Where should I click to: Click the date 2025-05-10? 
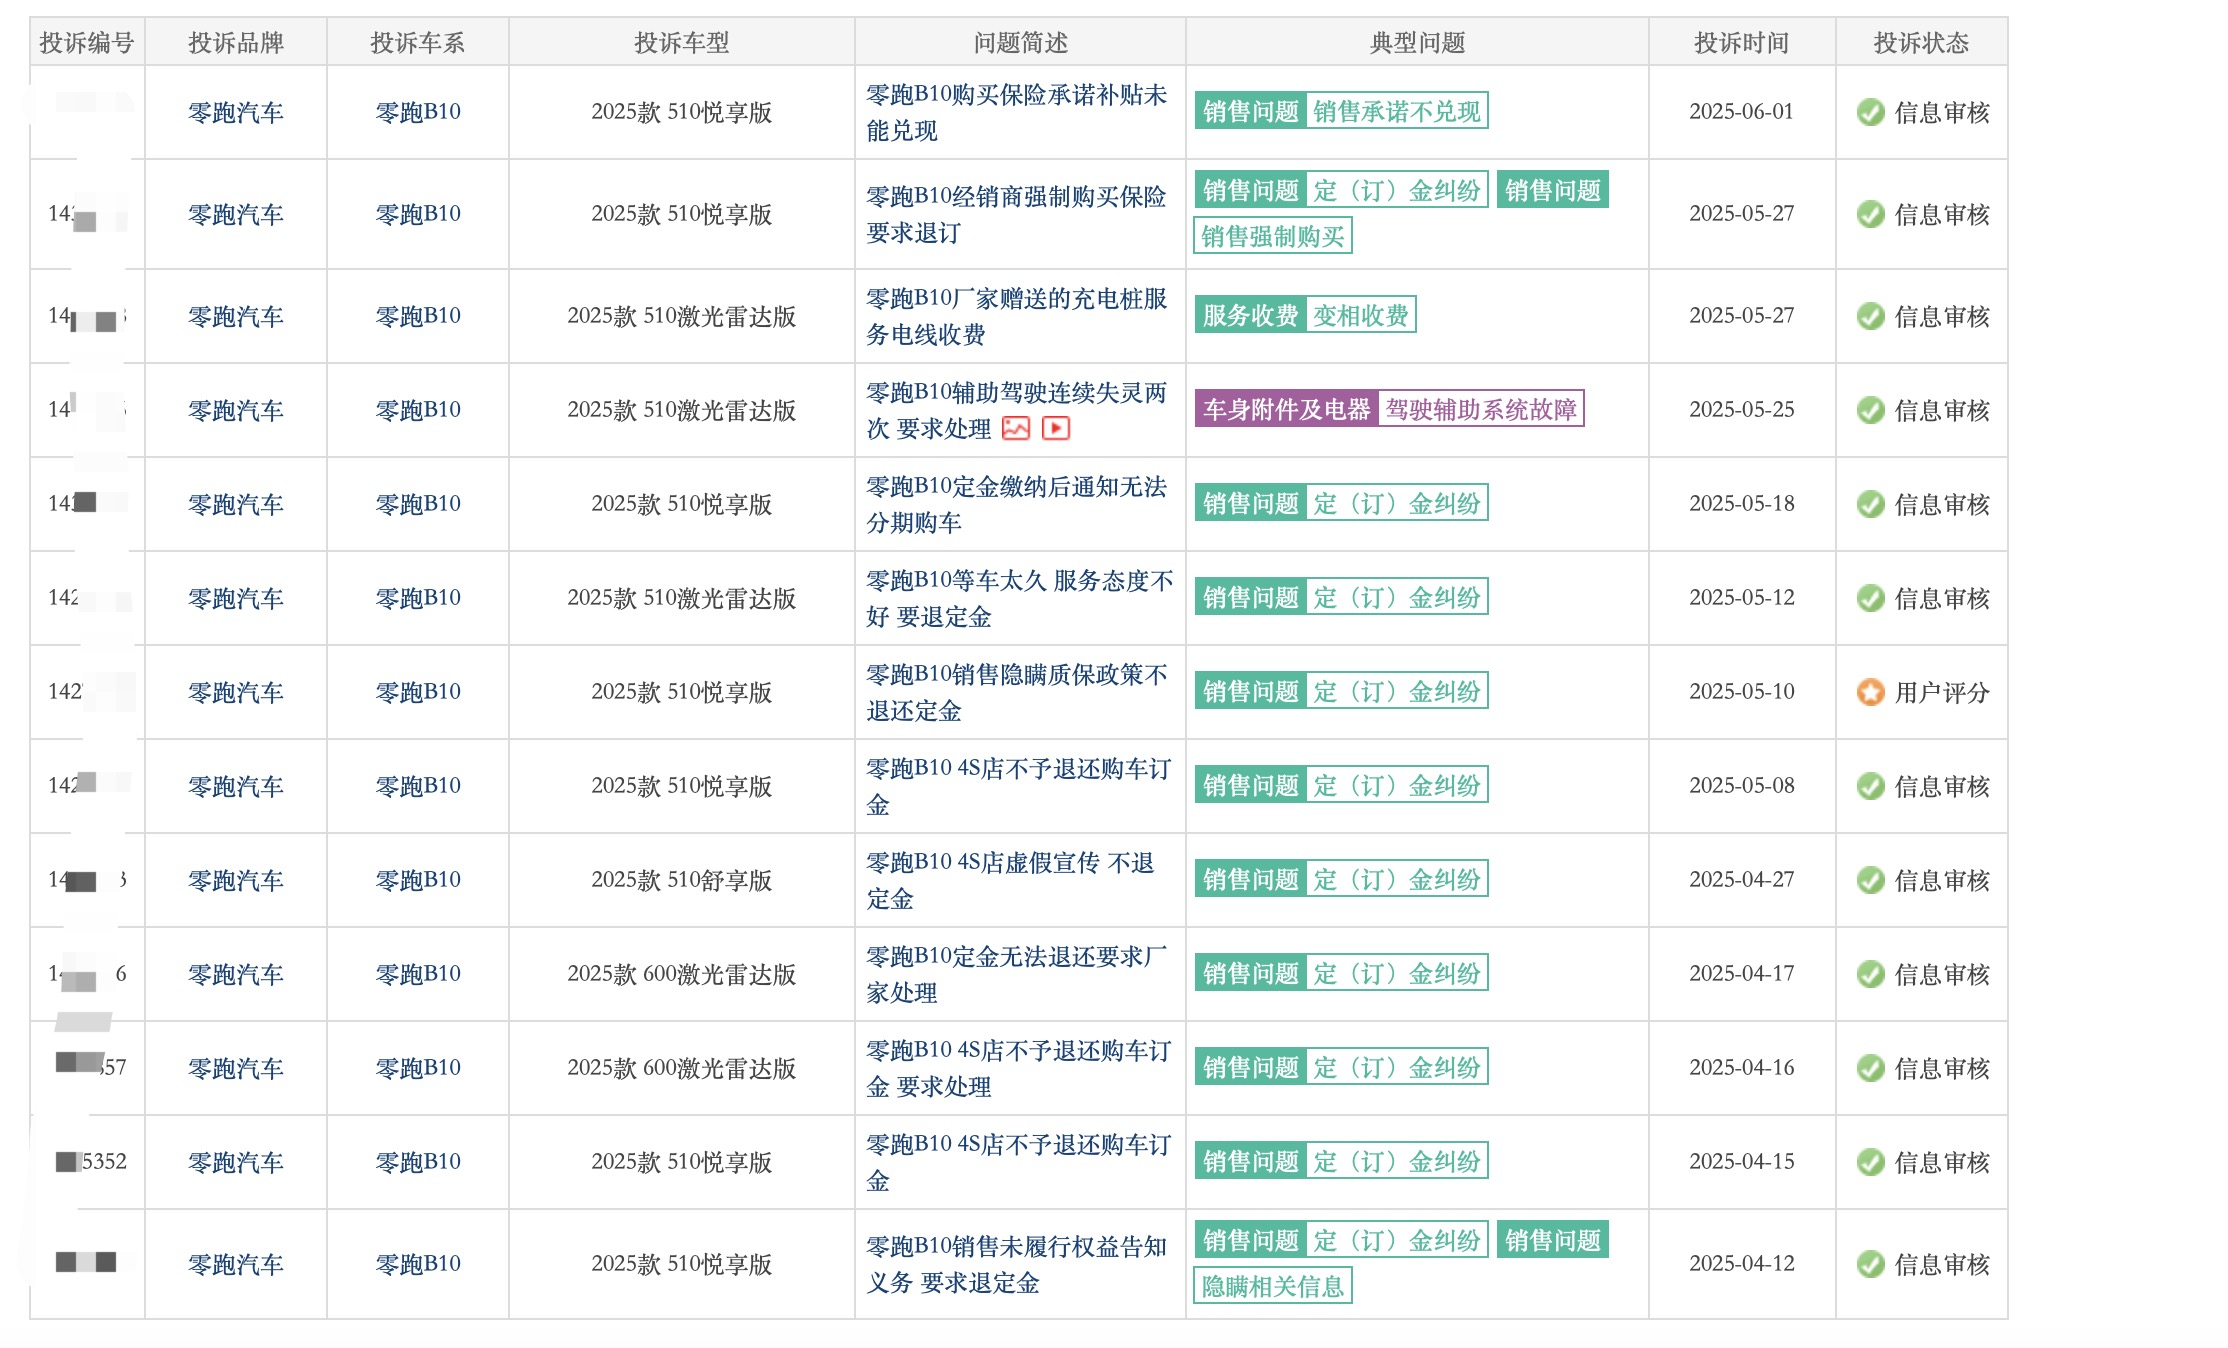click(1742, 692)
